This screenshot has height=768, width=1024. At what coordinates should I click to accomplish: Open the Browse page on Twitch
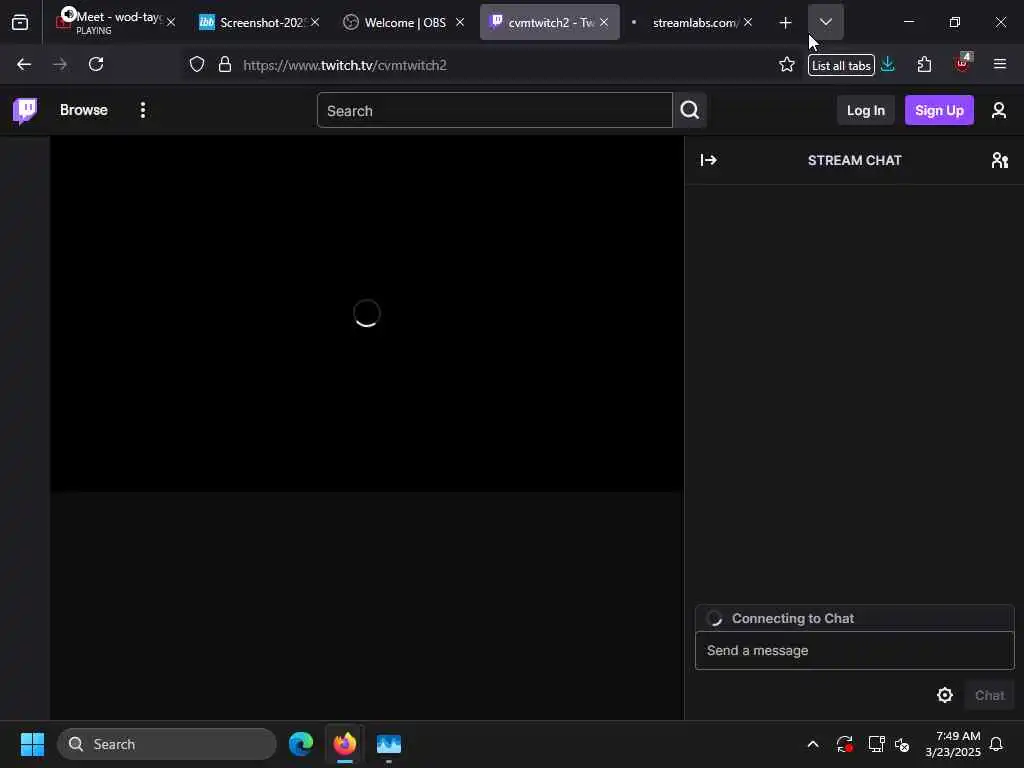click(84, 110)
